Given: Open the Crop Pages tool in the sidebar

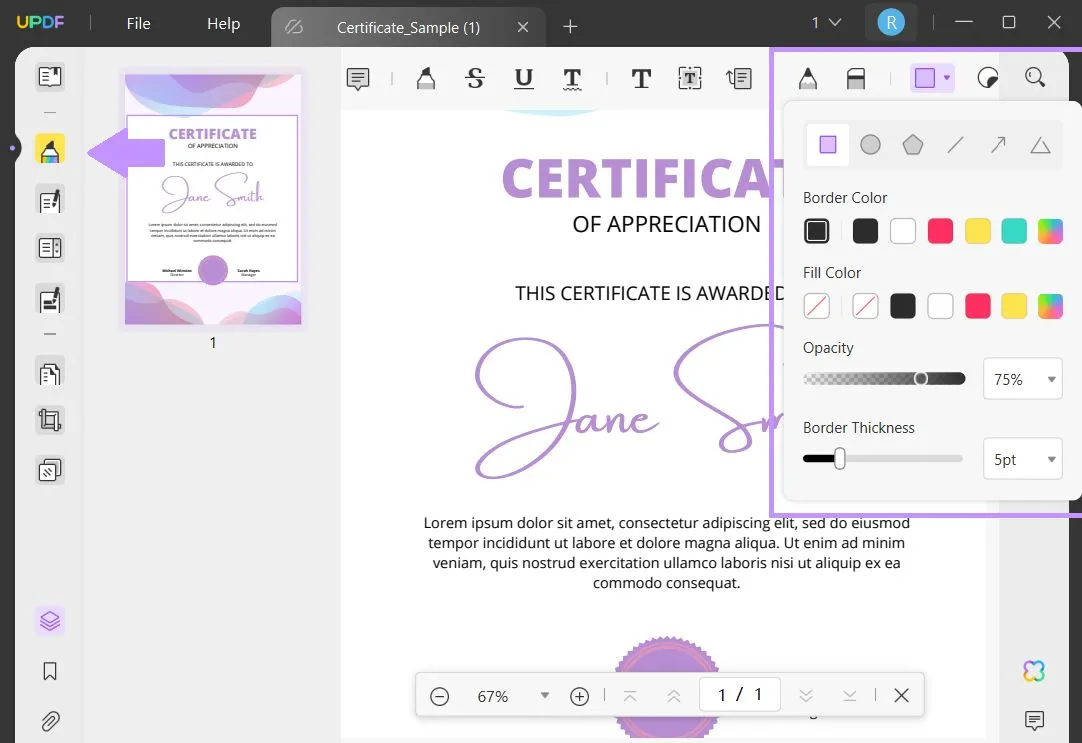Looking at the screenshot, I should 49,420.
